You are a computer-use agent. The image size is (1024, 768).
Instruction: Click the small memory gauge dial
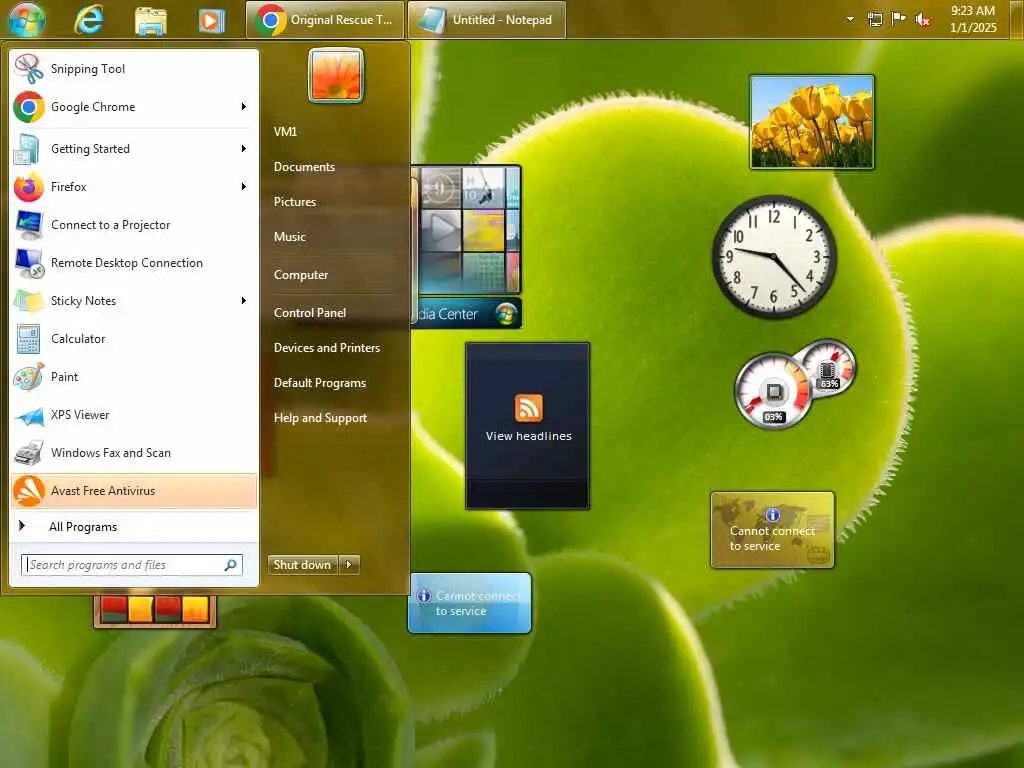pos(828,368)
